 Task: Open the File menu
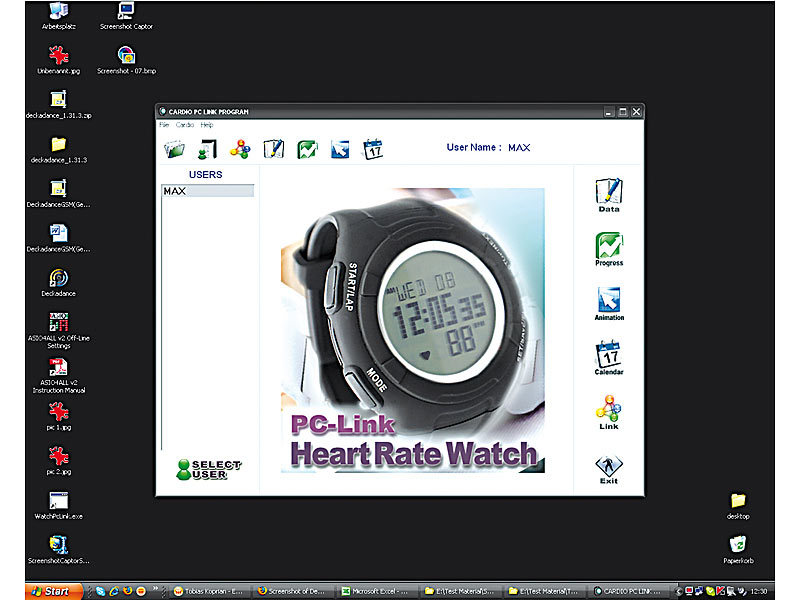pos(164,125)
